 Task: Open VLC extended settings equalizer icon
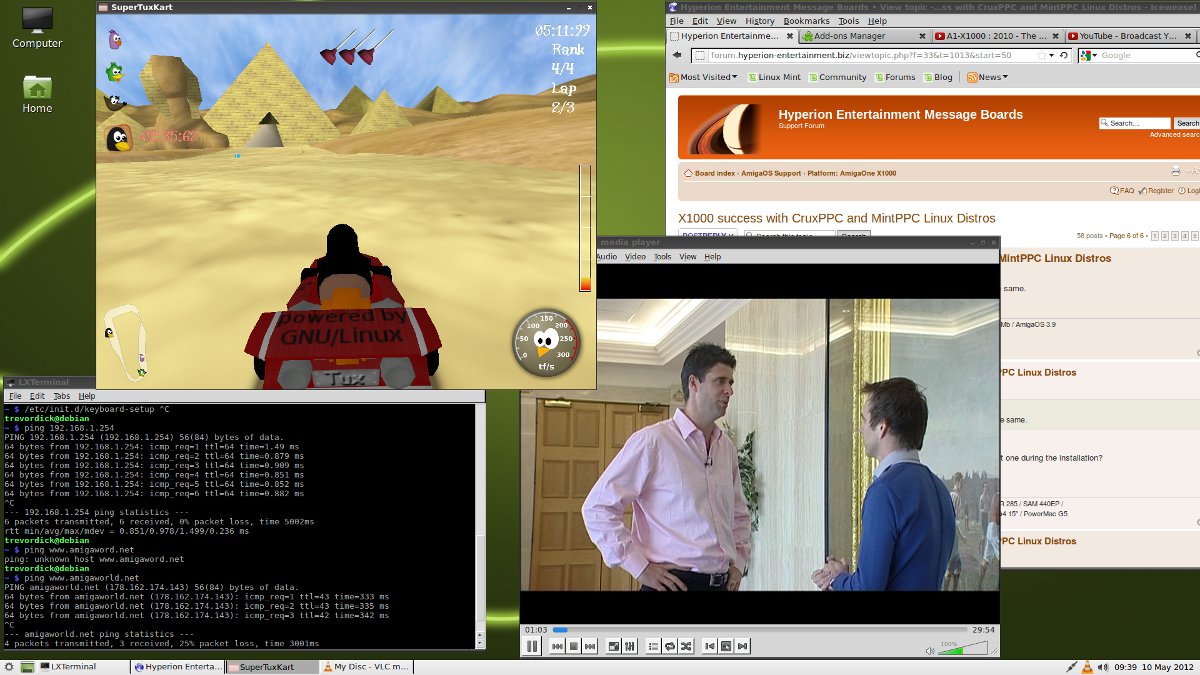pos(630,647)
